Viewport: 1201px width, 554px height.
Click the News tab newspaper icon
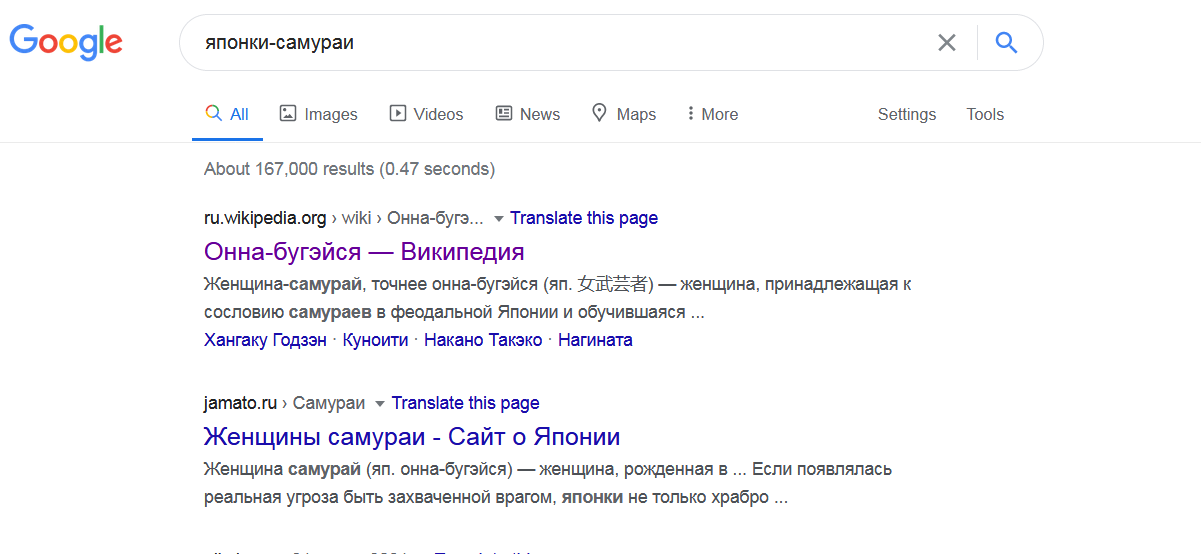(x=504, y=114)
